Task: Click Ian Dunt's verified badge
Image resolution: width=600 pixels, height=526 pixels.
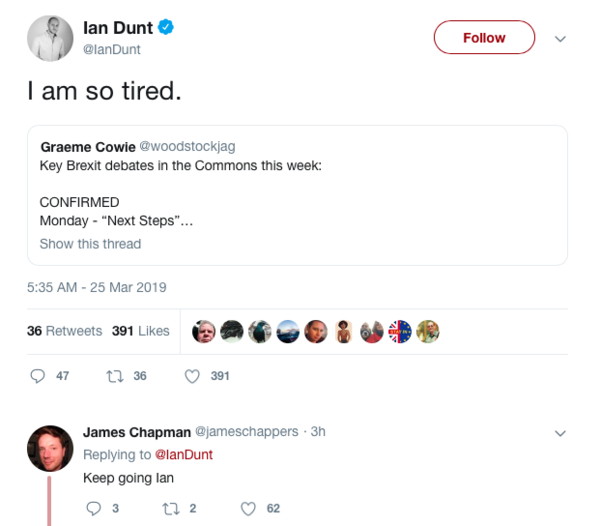Action: coord(166,27)
